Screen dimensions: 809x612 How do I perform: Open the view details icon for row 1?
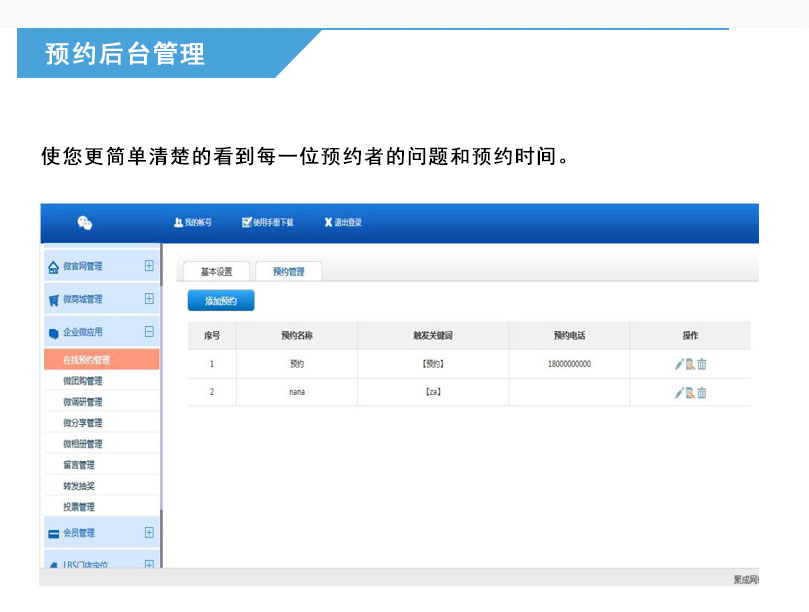(690, 364)
